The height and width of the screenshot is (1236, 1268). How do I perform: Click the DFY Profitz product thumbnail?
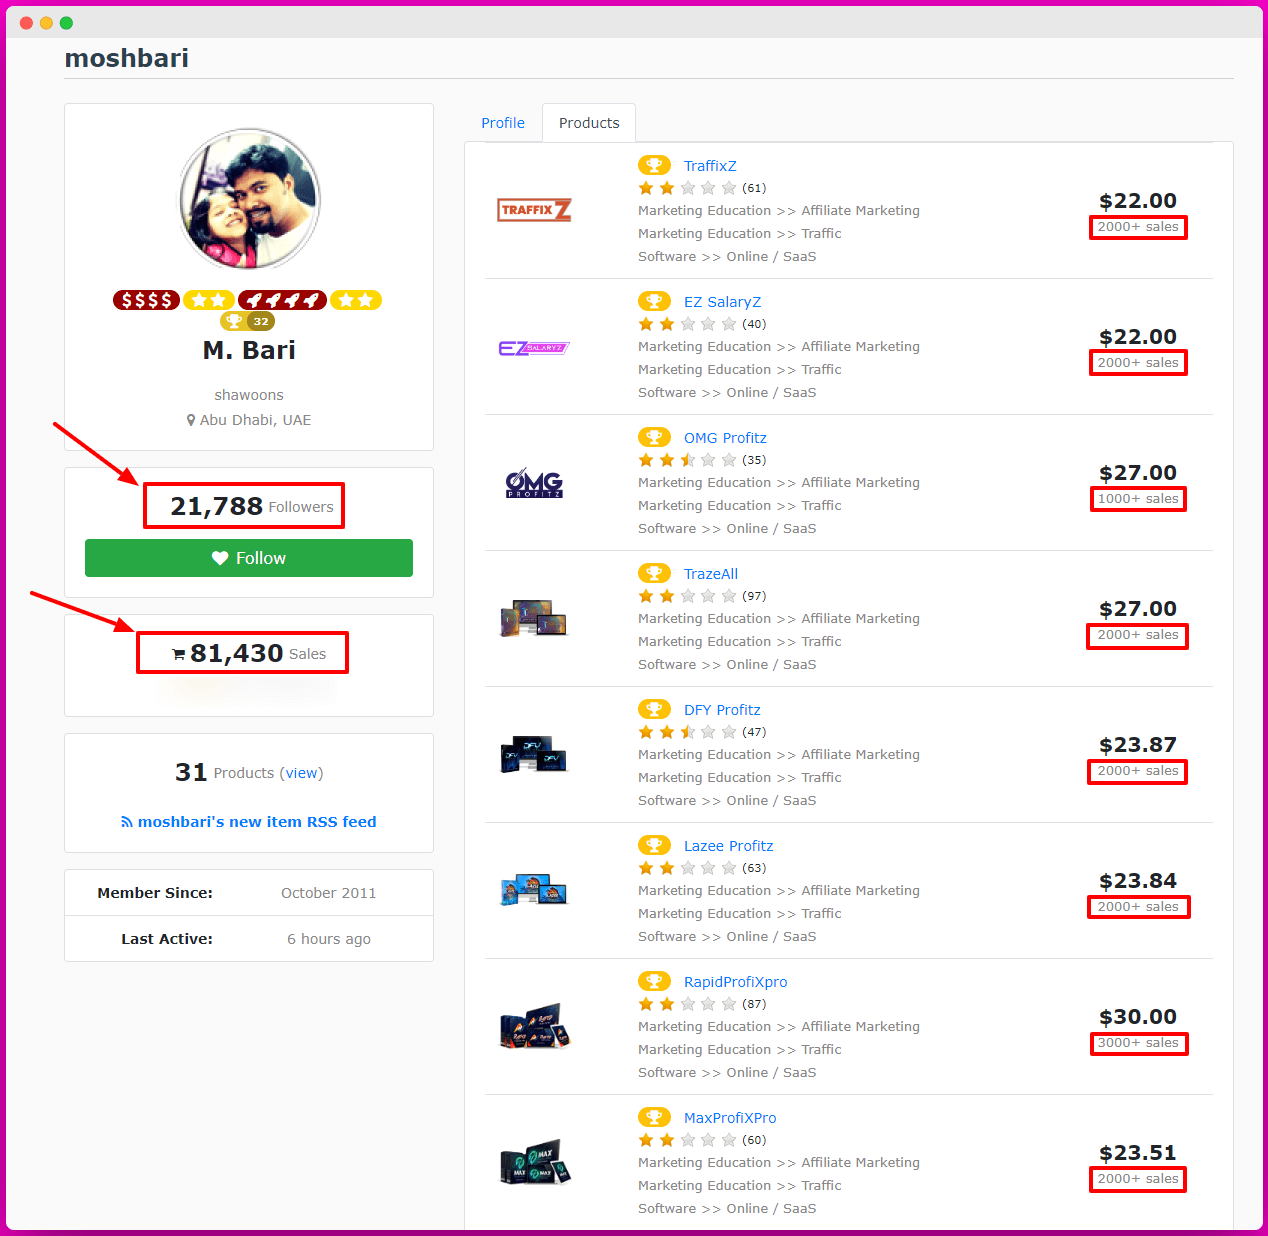(x=534, y=755)
